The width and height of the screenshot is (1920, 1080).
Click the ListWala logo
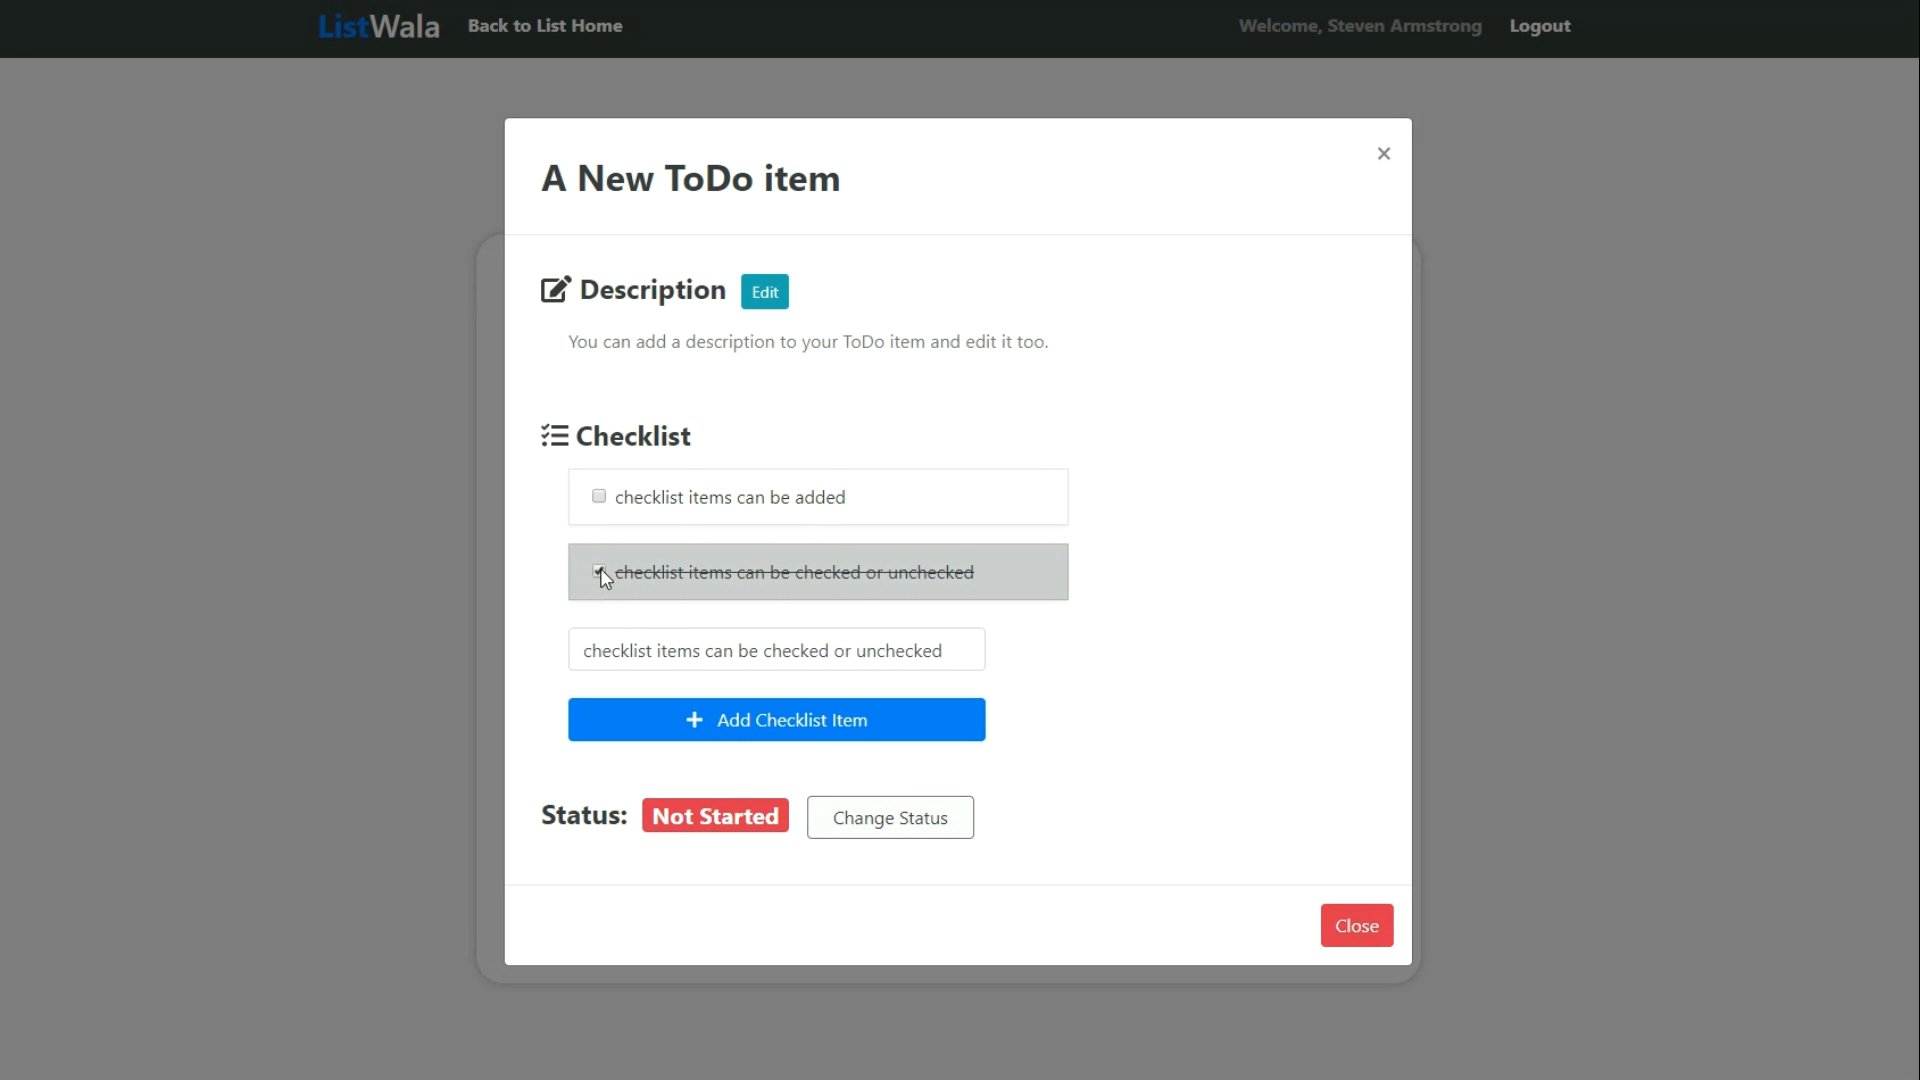point(378,26)
